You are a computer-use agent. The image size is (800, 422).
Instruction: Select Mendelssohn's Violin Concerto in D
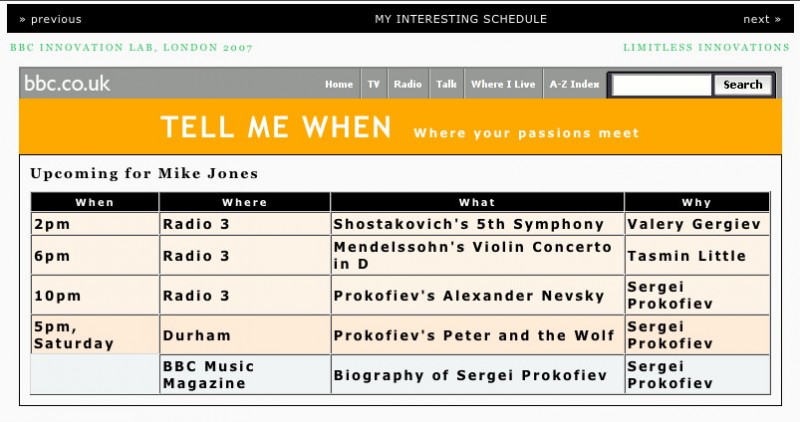click(x=471, y=255)
